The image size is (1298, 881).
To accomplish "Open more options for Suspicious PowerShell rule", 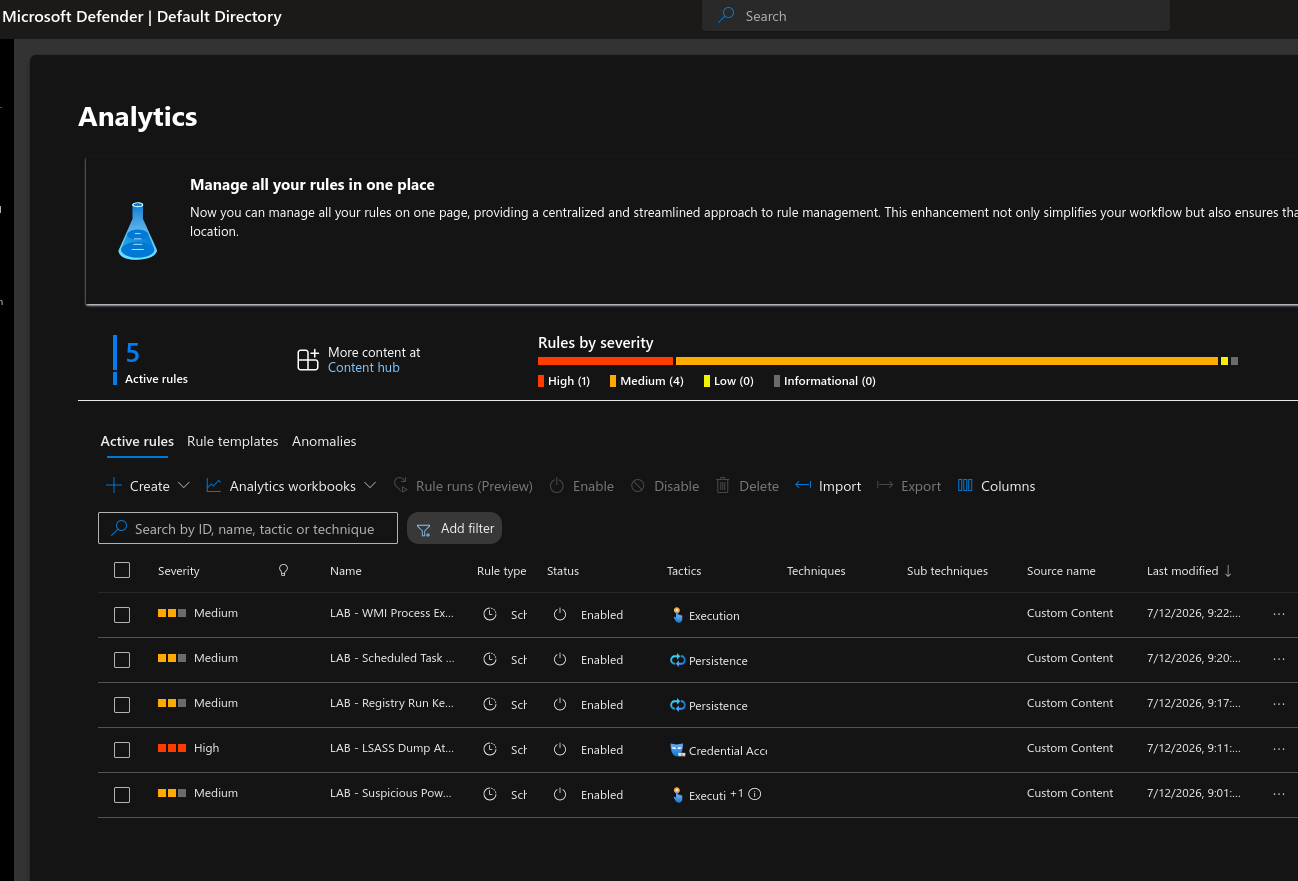I will [x=1279, y=794].
